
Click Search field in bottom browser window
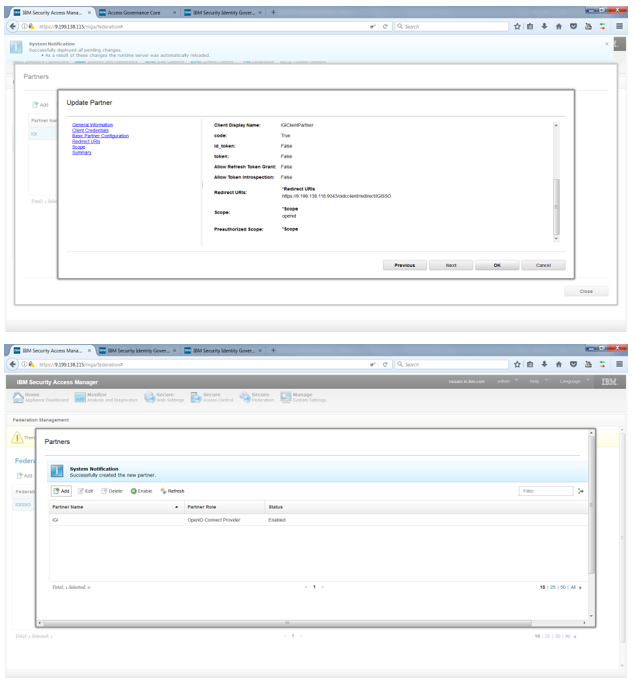click(x=451, y=365)
